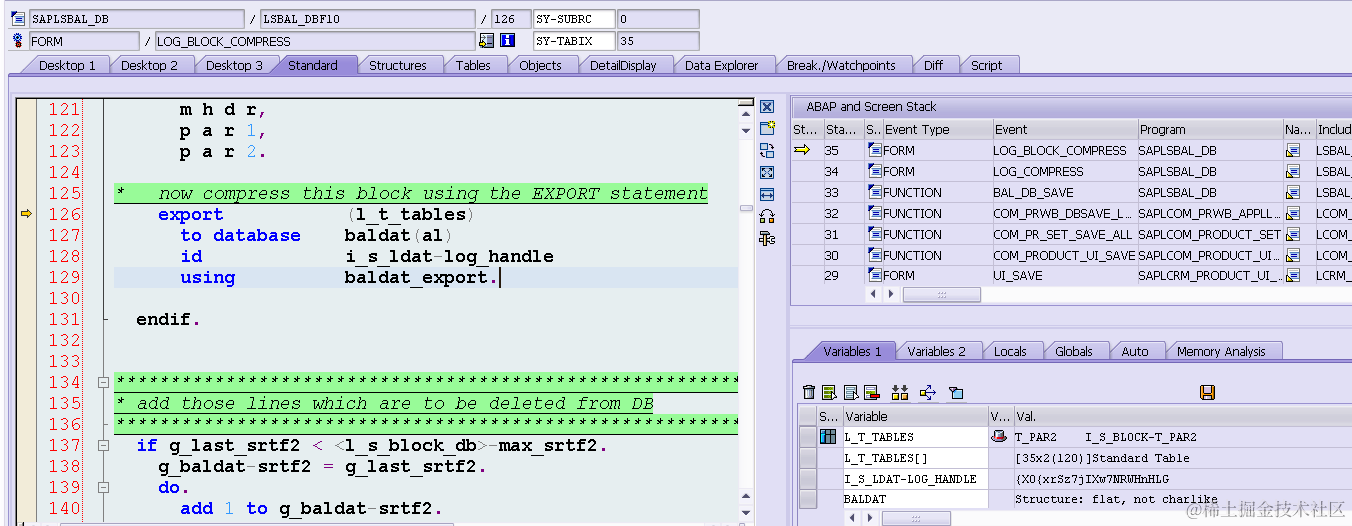Select the row selector for BALDAT
The image size is (1352, 526).
(807, 499)
